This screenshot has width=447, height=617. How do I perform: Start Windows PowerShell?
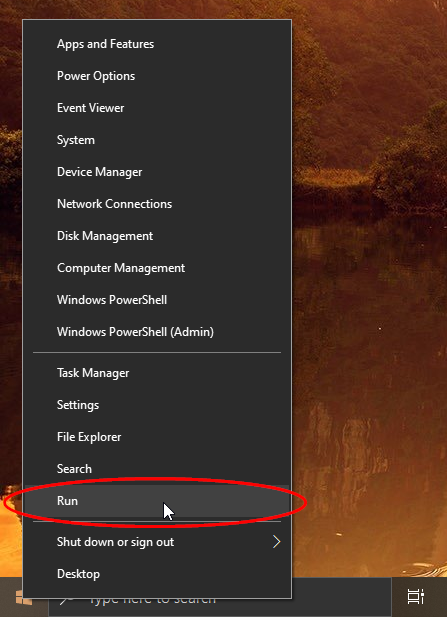tap(157, 300)
